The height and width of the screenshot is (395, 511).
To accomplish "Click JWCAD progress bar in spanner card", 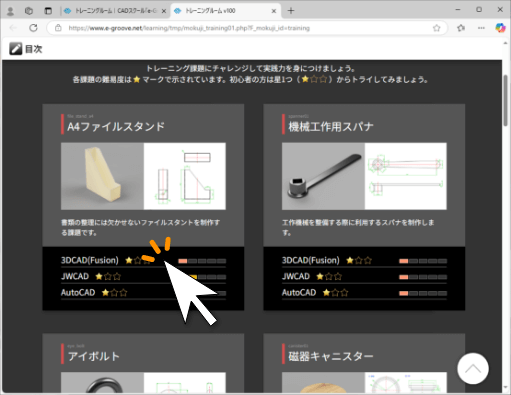I will click(x=423, y=277).
